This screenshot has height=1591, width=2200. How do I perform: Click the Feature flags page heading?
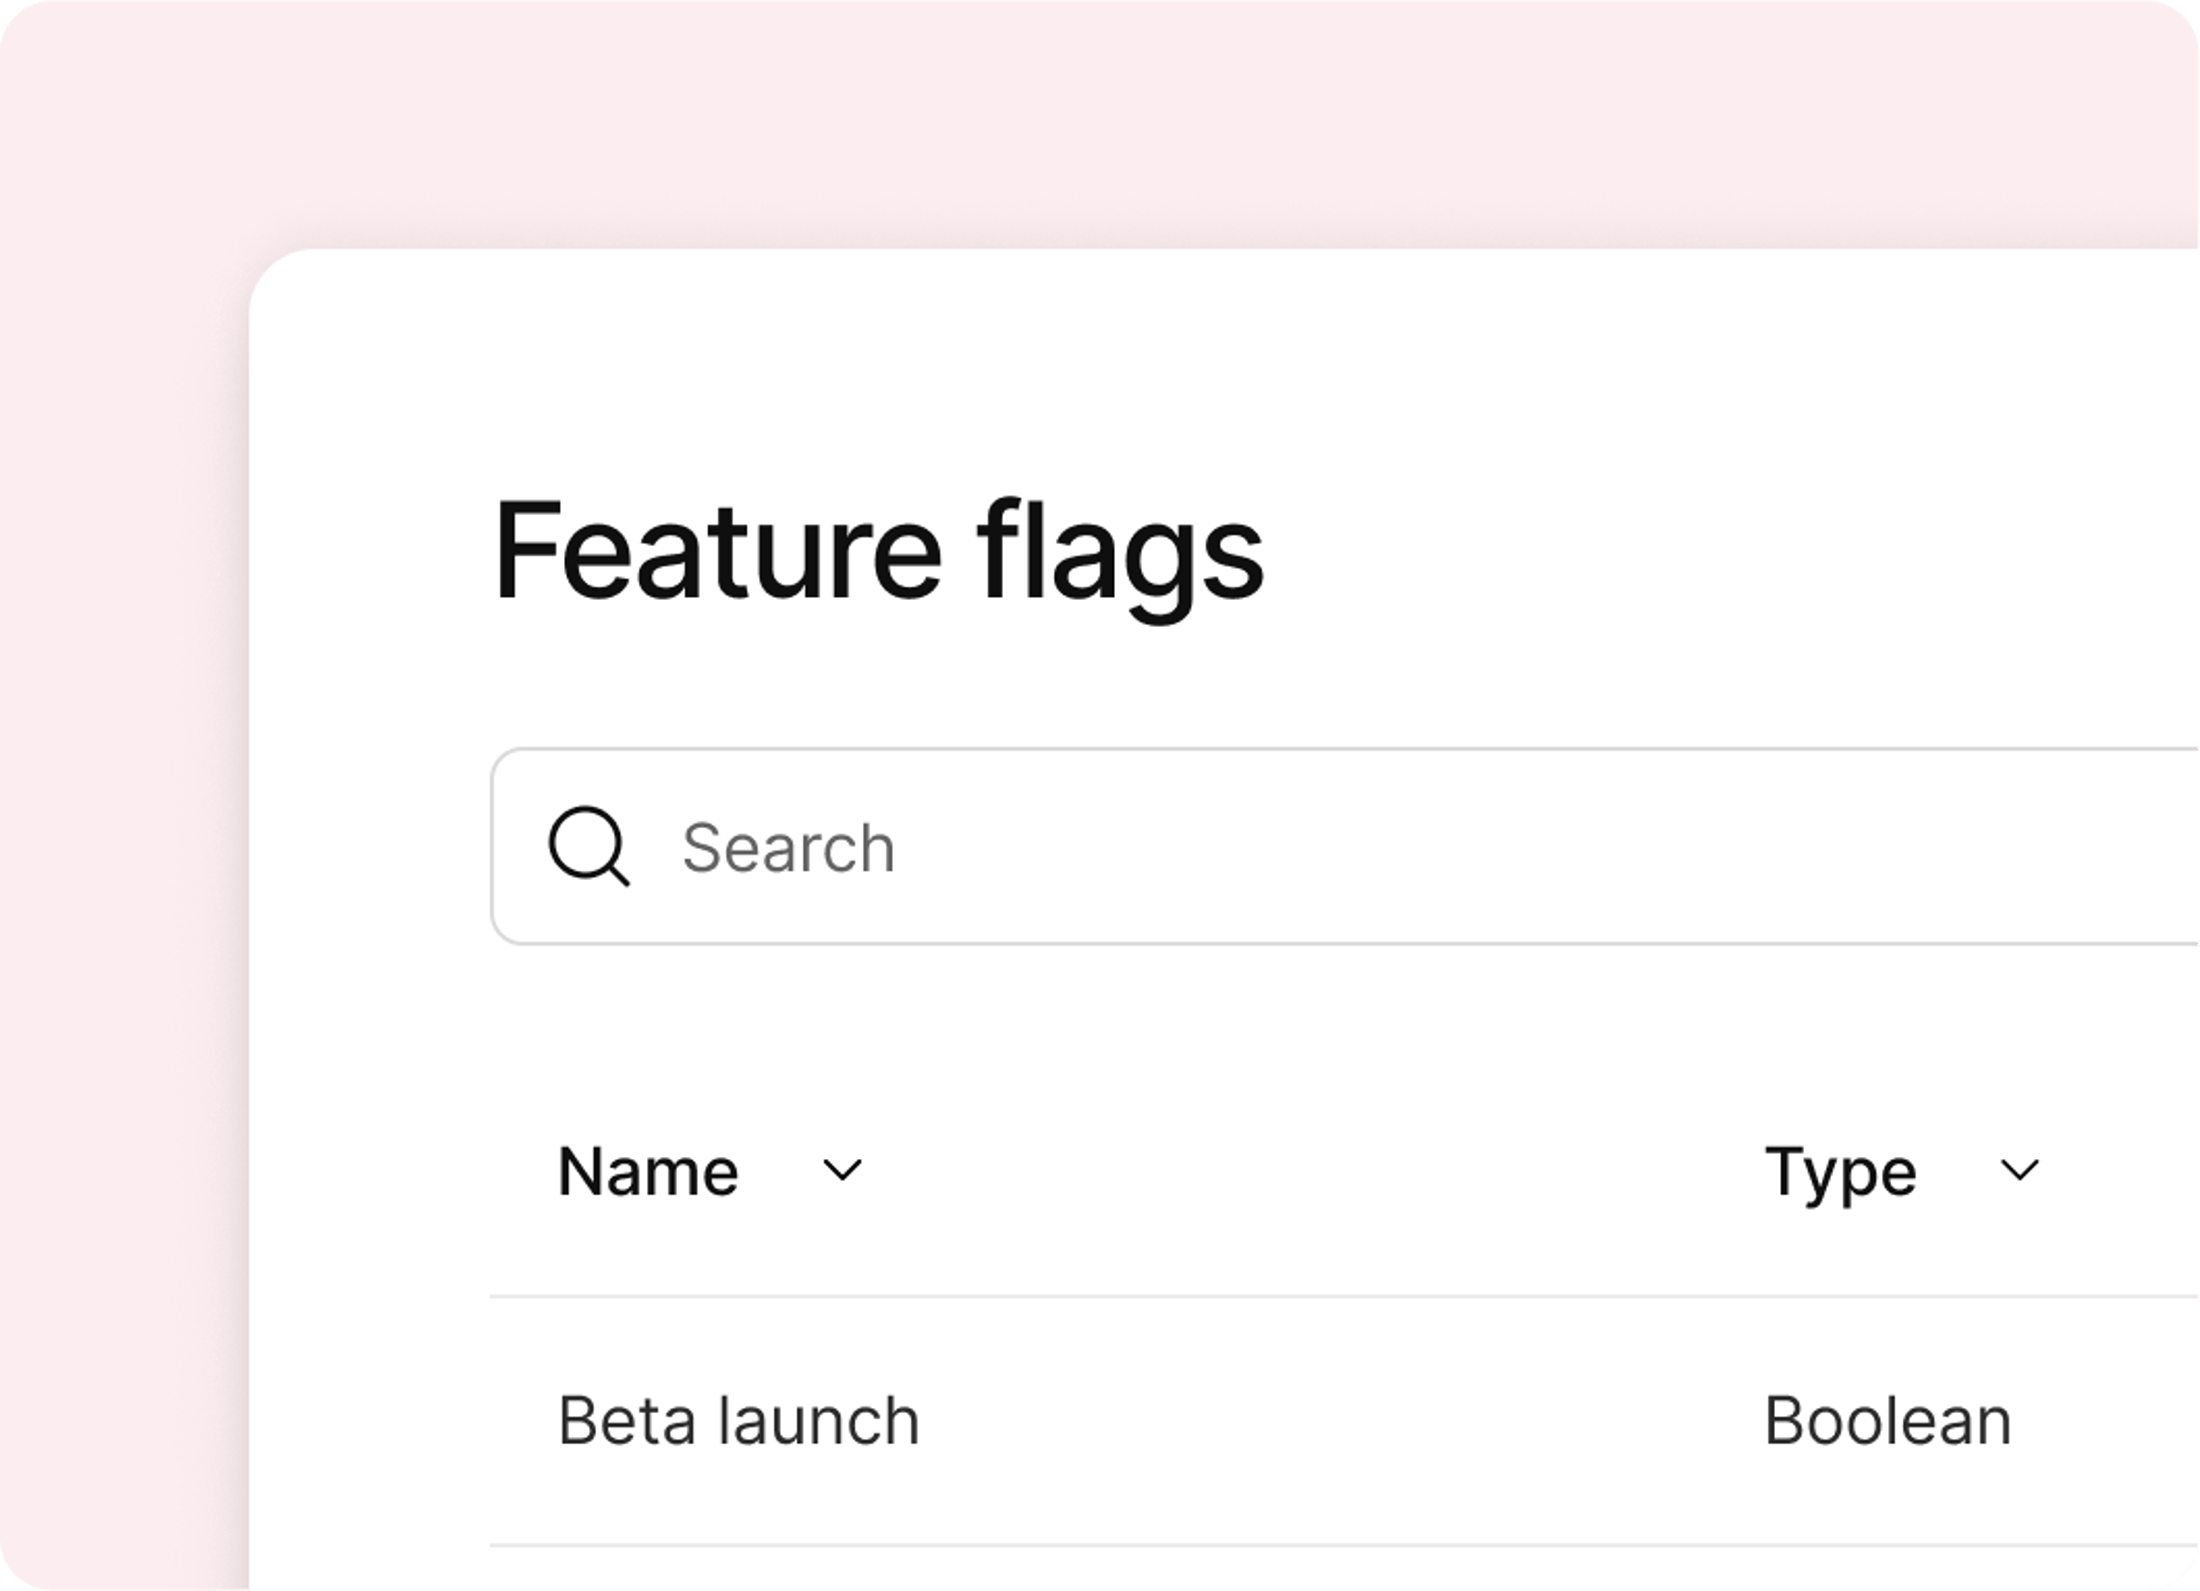879,553
